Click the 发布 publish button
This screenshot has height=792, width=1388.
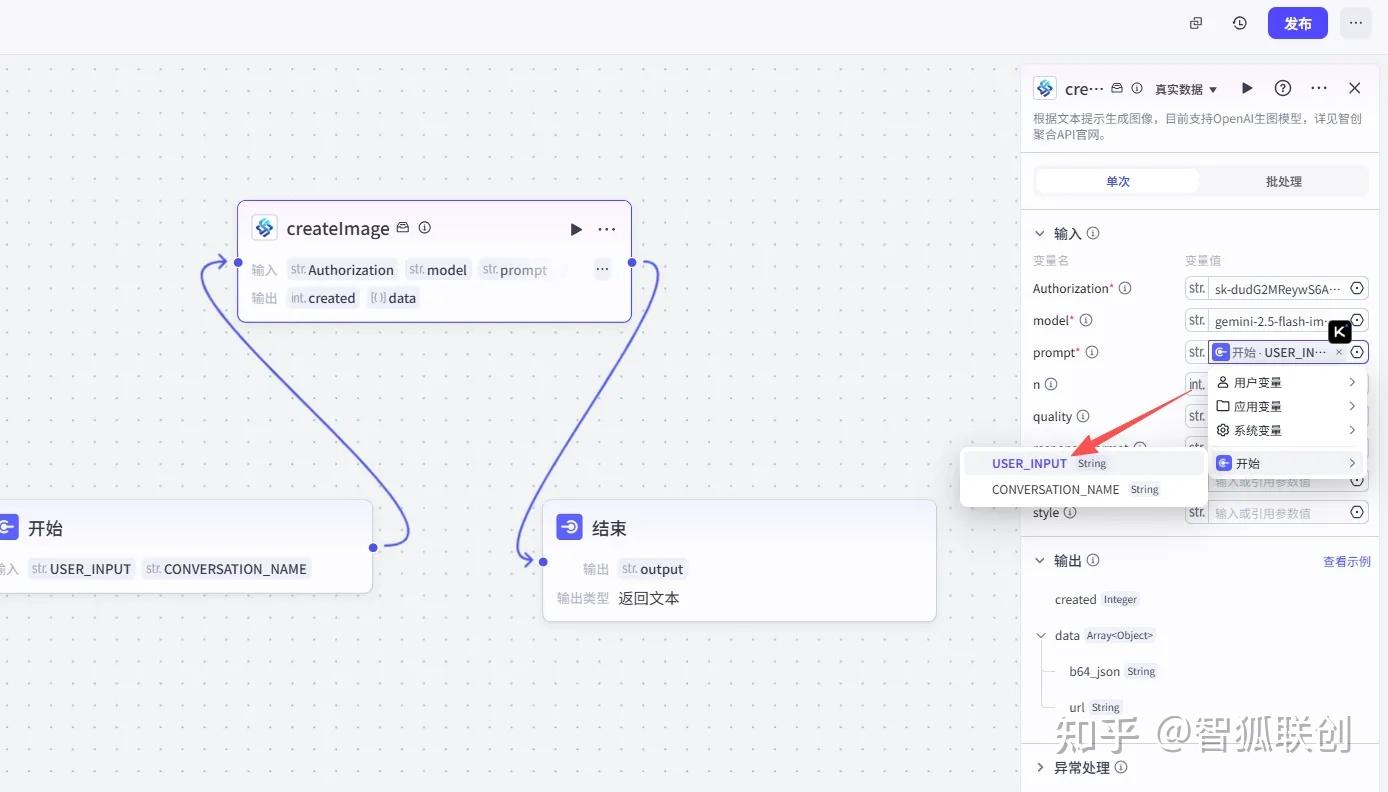[1298, 23]
